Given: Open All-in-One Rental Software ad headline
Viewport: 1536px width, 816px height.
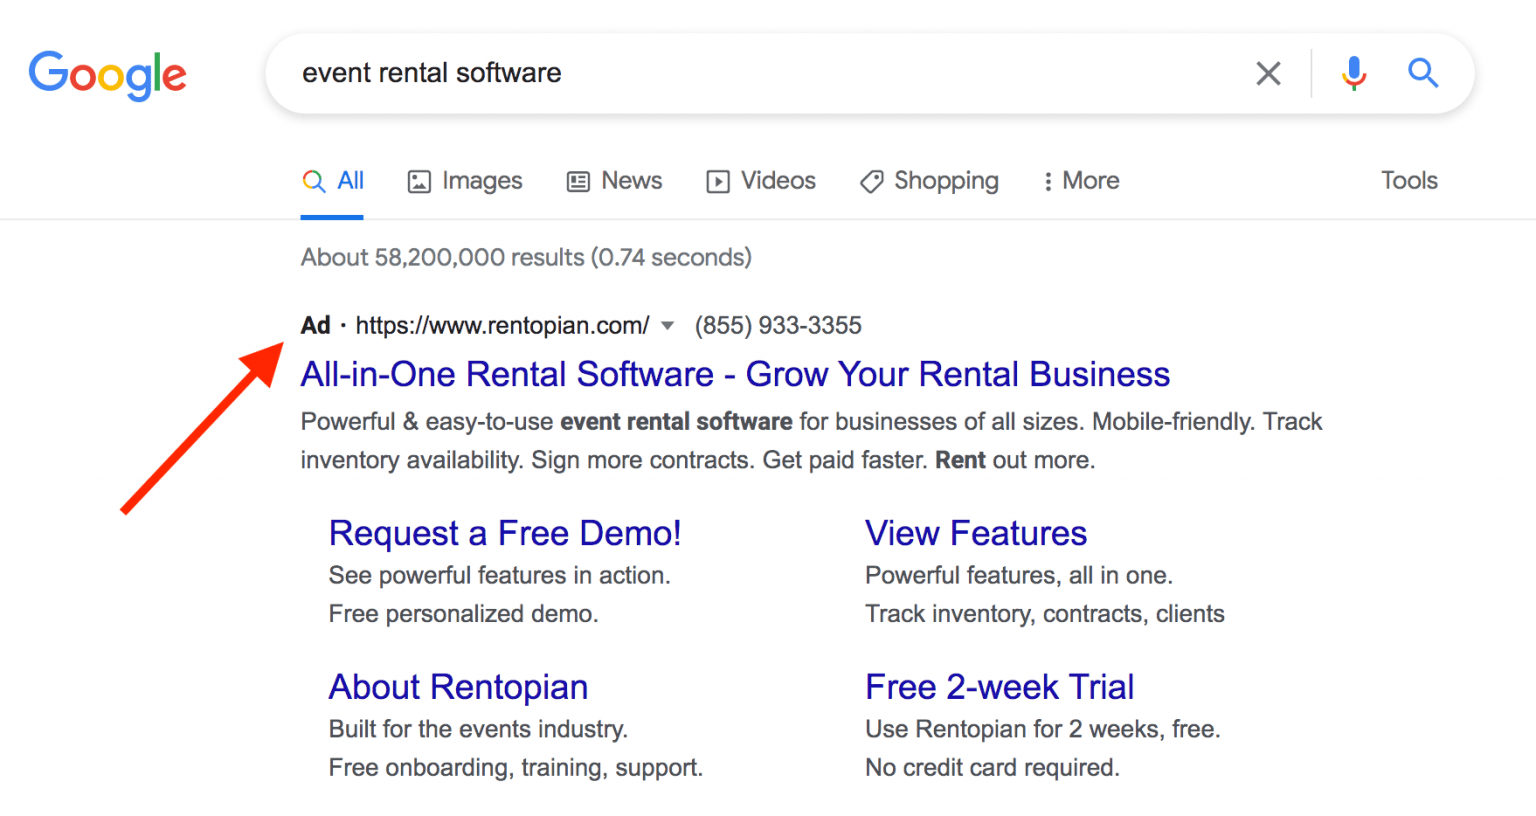Looking at the screenshot, I should [x=735, y=374].
